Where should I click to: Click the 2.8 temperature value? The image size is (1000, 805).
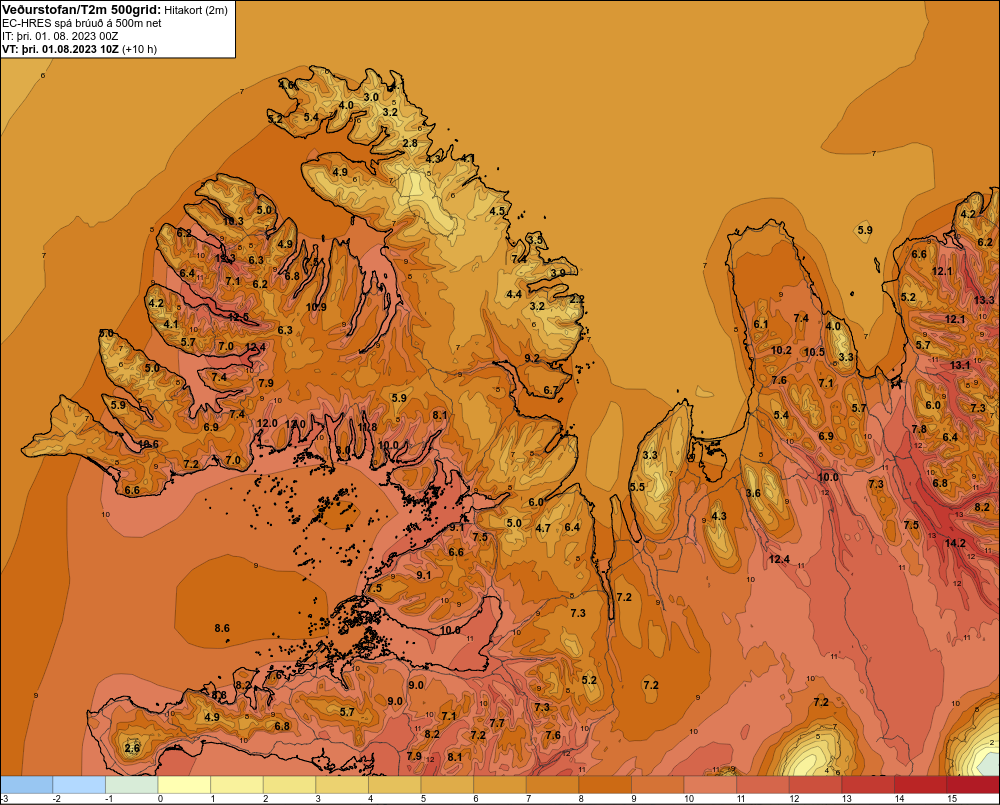coord(410,143)
